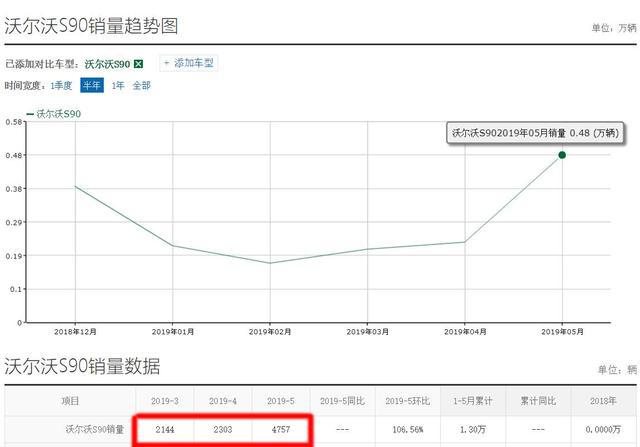Click the 2019年02月 axis label
640x447 pixels.
[270, 332]
